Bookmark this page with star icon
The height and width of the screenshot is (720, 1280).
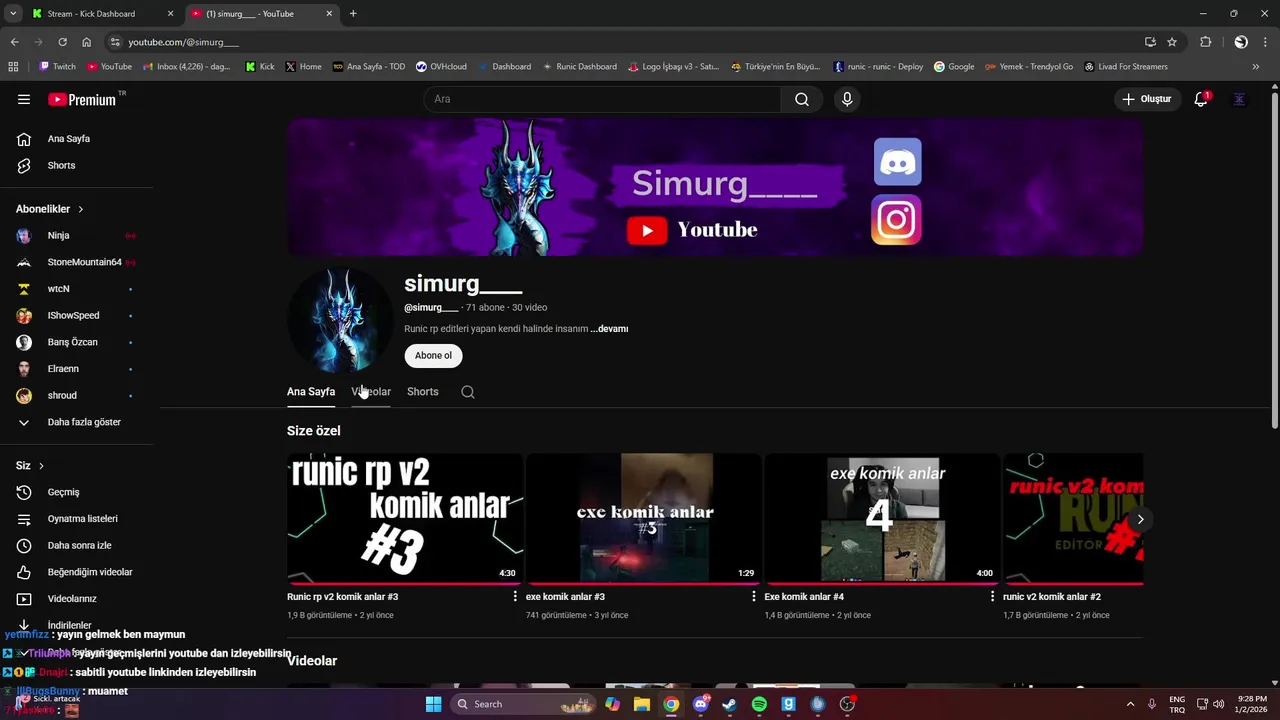[x=1172, y=42]
